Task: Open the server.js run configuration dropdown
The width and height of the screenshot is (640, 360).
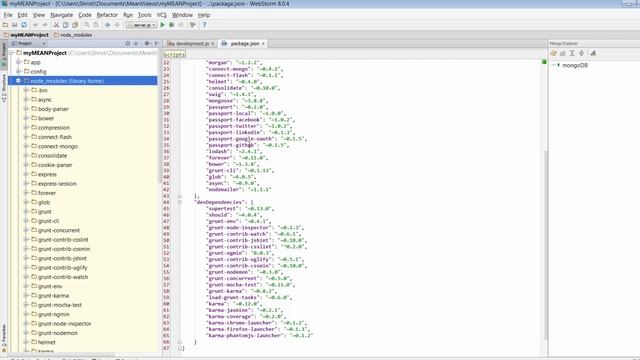Action: 141,25
